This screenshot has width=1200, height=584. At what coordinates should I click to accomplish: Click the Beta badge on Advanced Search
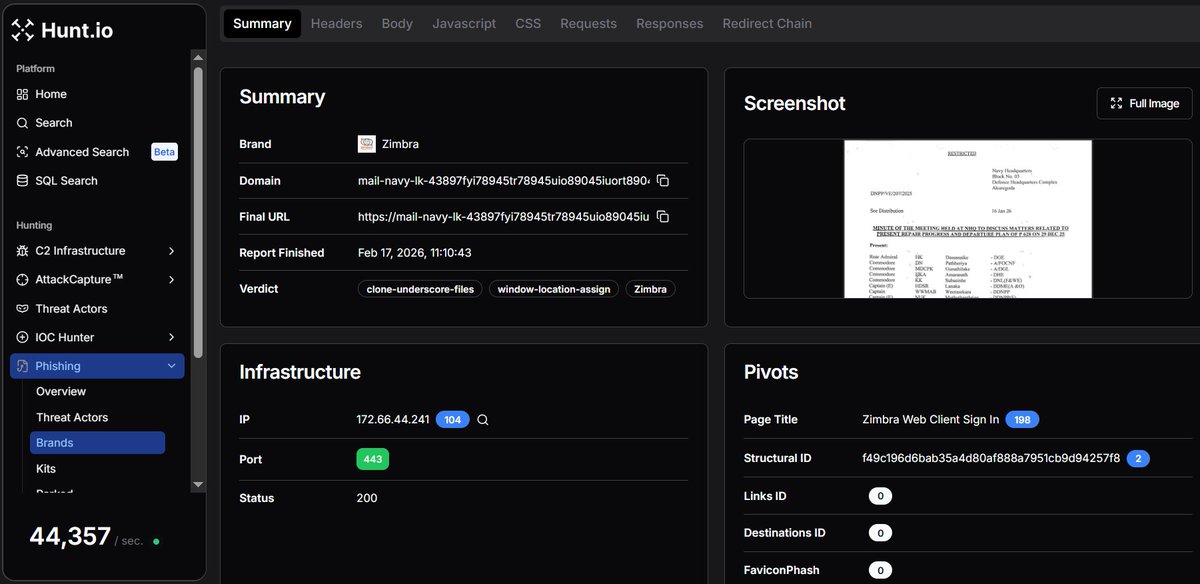click(164, 152)
